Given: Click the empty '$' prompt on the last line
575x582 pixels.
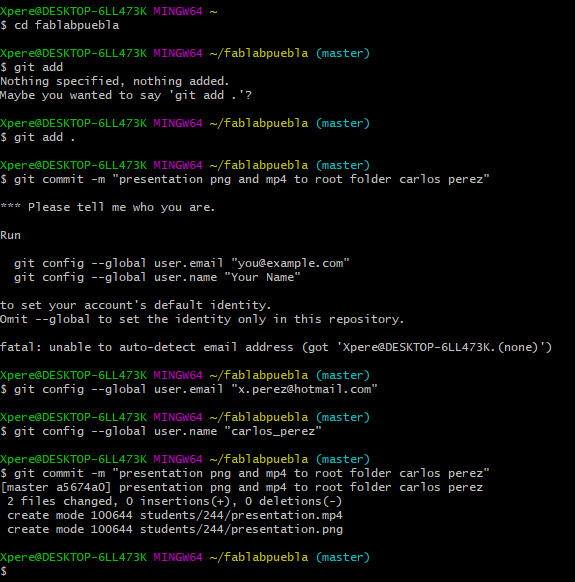Looking at the screenshot, I should click(x=4, y=571).
